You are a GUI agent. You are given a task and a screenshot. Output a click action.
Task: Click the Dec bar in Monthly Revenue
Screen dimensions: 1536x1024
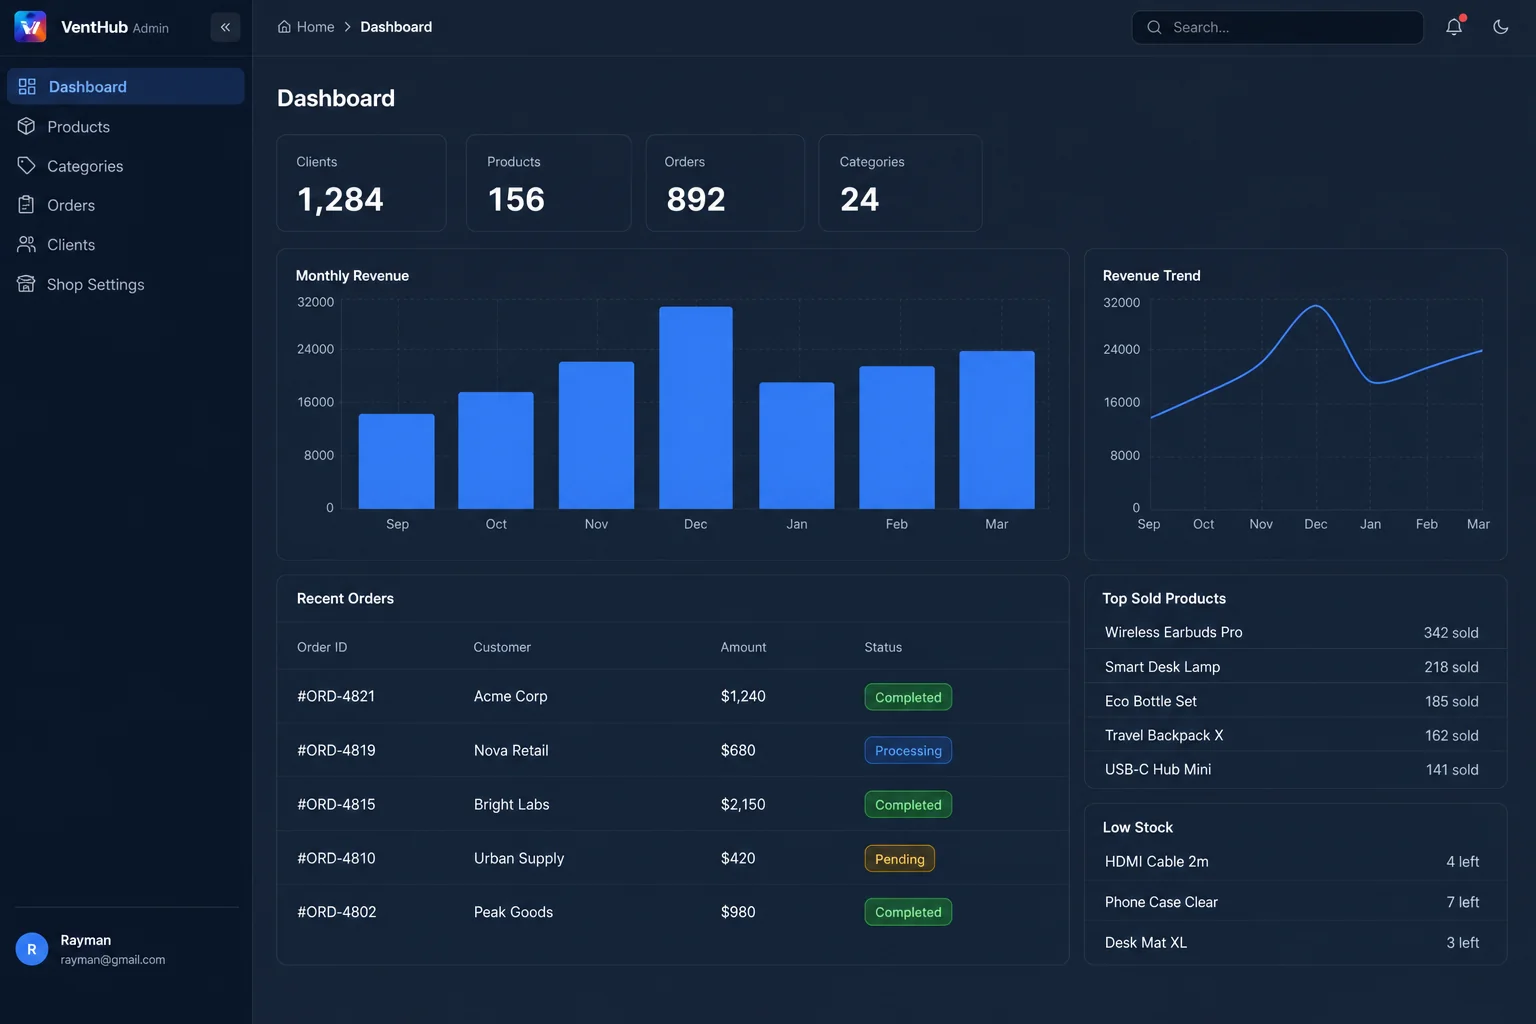696,408
